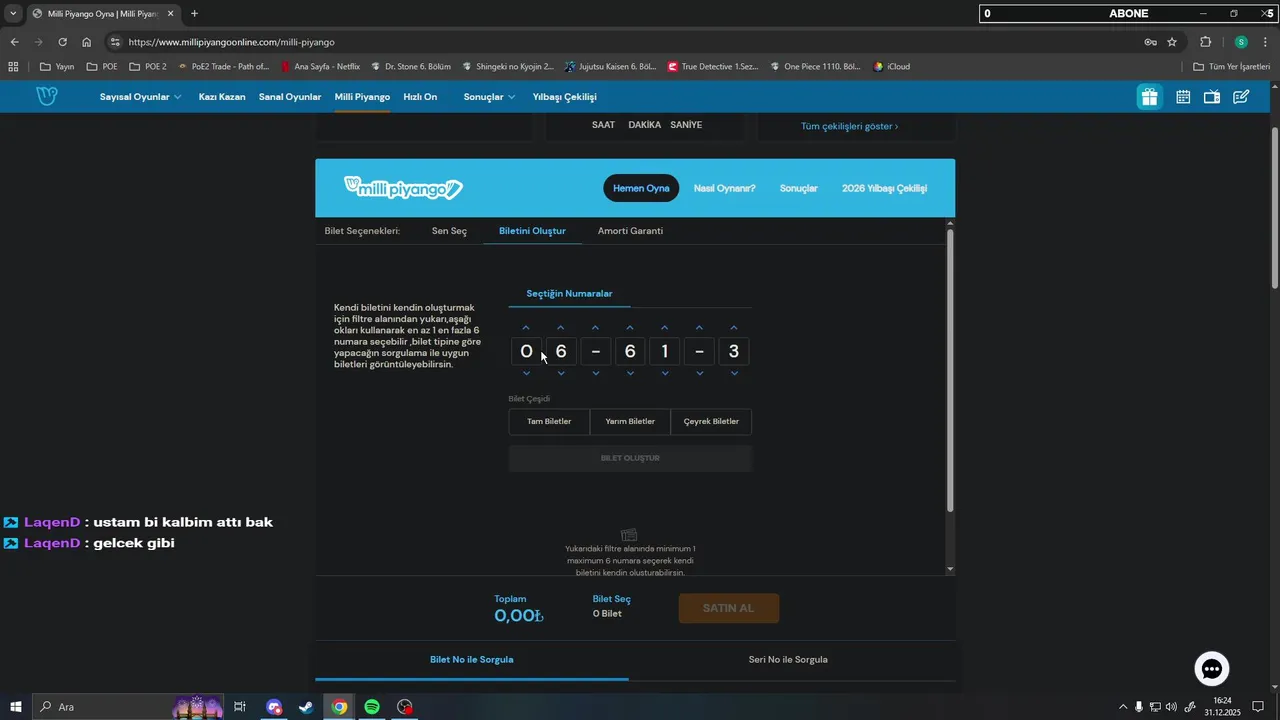Viewport: 1280px width, 720px height.
Task: Open the 2026 Yılbaşı Çekilişi tab
Action: point(884,188)
